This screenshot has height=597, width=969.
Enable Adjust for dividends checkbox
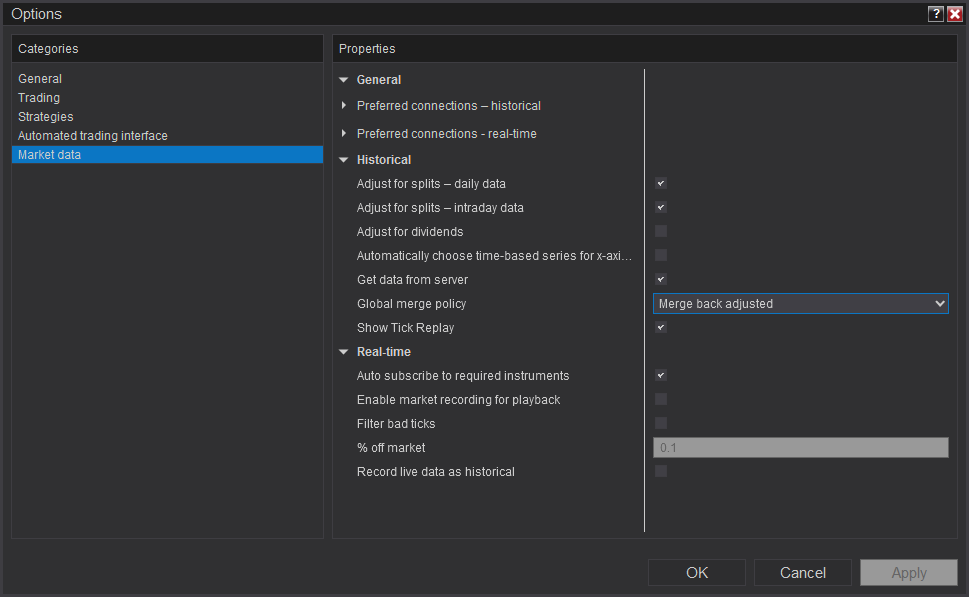(x=661, y=232)
